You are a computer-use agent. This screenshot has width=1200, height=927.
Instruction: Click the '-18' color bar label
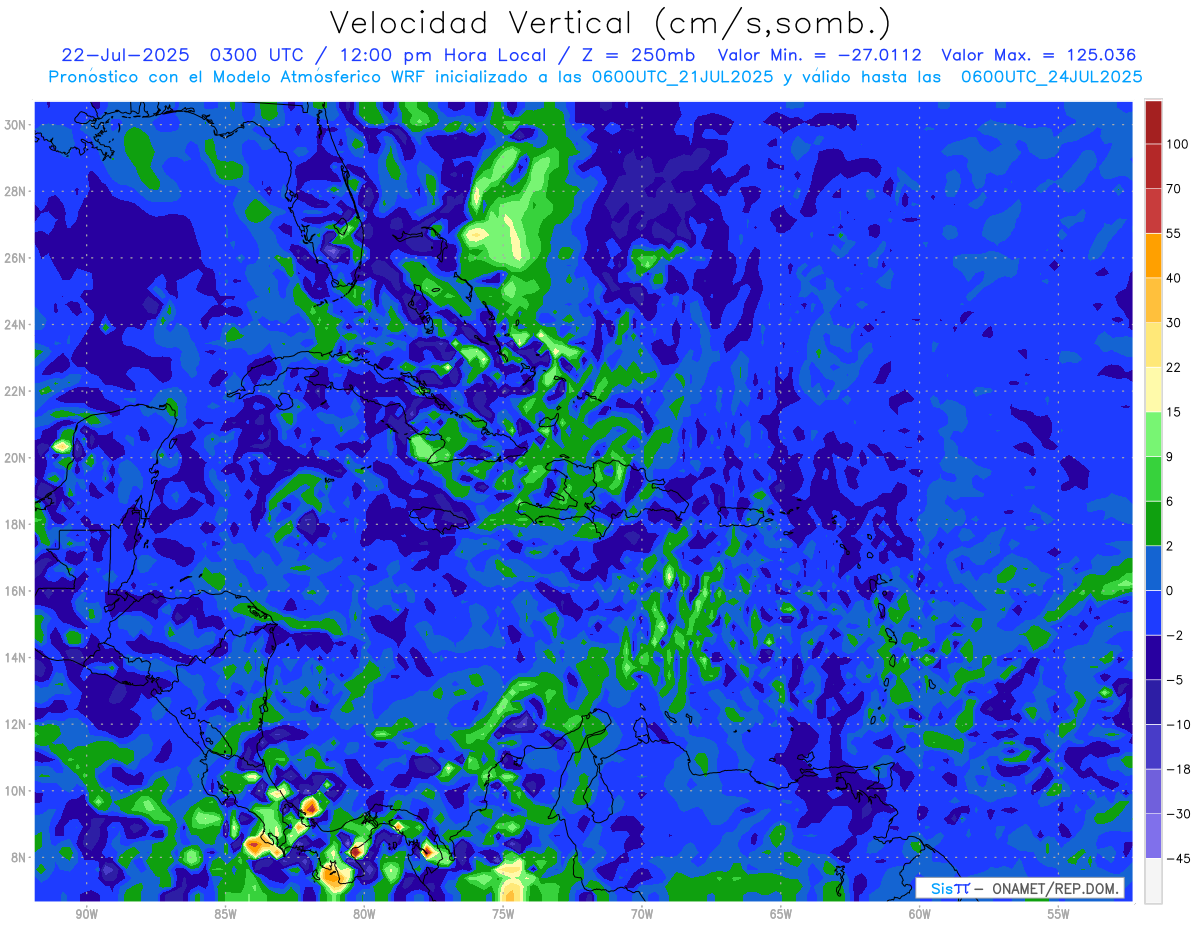coord(1177,769)
